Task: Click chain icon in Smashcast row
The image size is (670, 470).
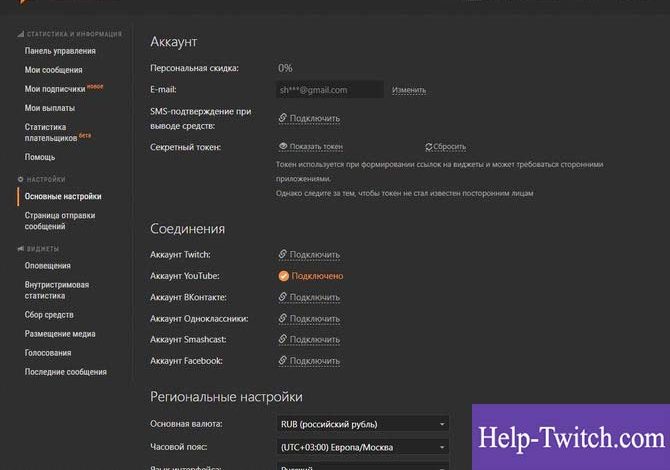Action: [x=282, y=339]
